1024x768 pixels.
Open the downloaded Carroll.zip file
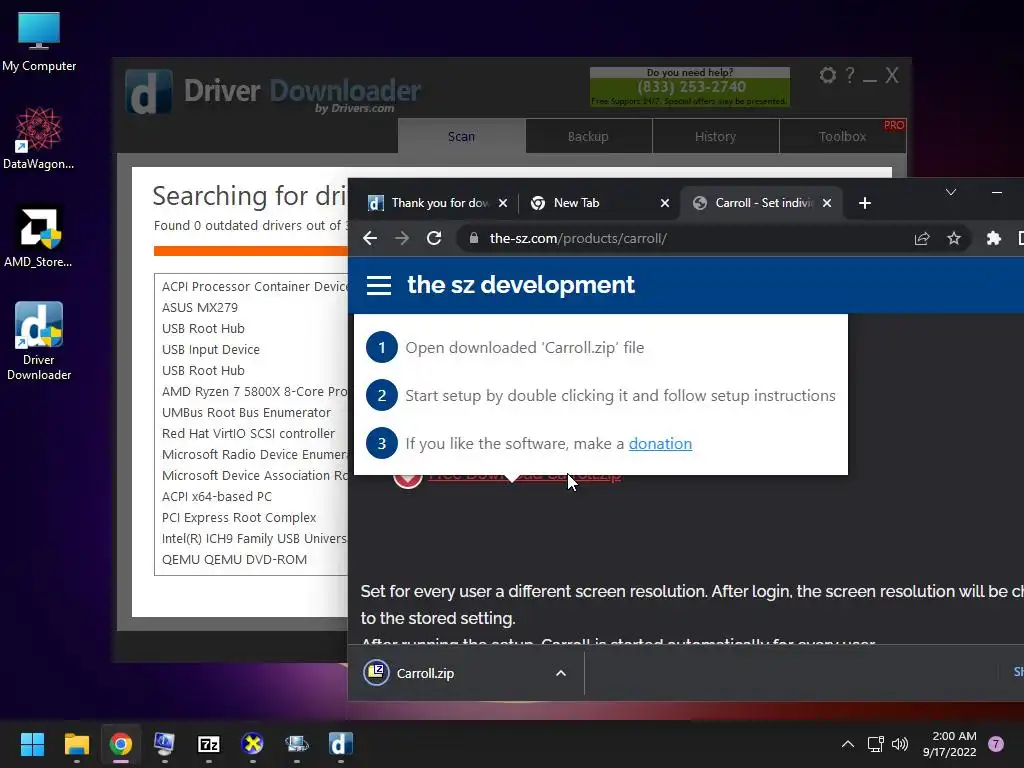pos(425,673)
